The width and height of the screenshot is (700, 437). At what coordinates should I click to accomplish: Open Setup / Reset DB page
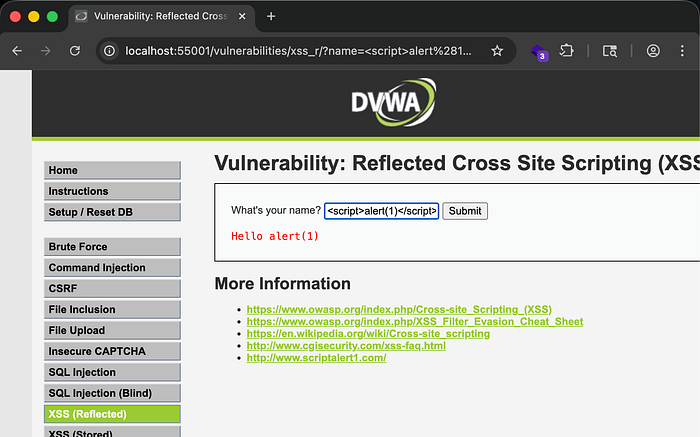point(112,212)
